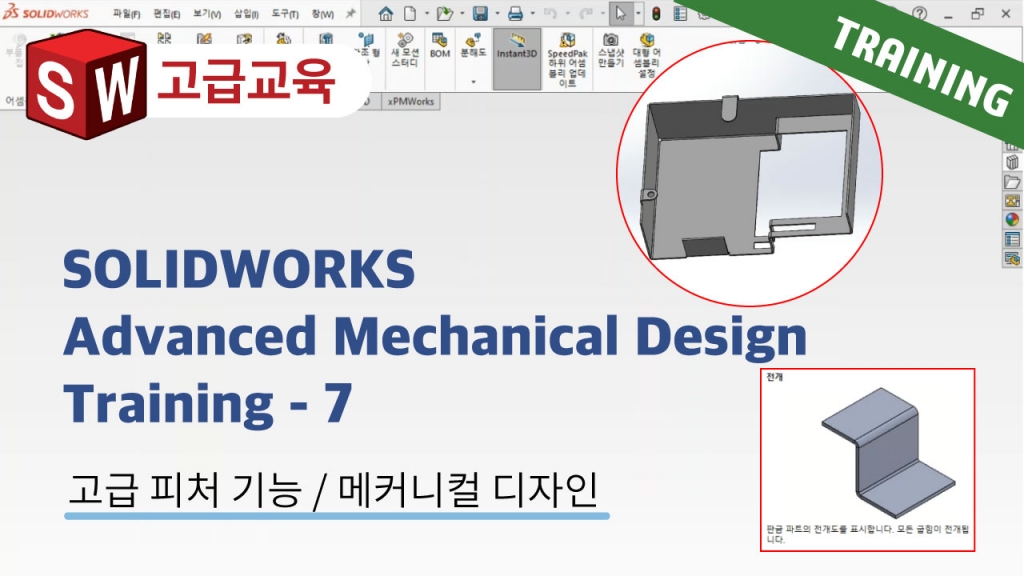Viewport: 1024px width, 576px height.
Task: Expand the Select tool dropdown arrow
Action: pyautogui.click(x=638, y=13)
